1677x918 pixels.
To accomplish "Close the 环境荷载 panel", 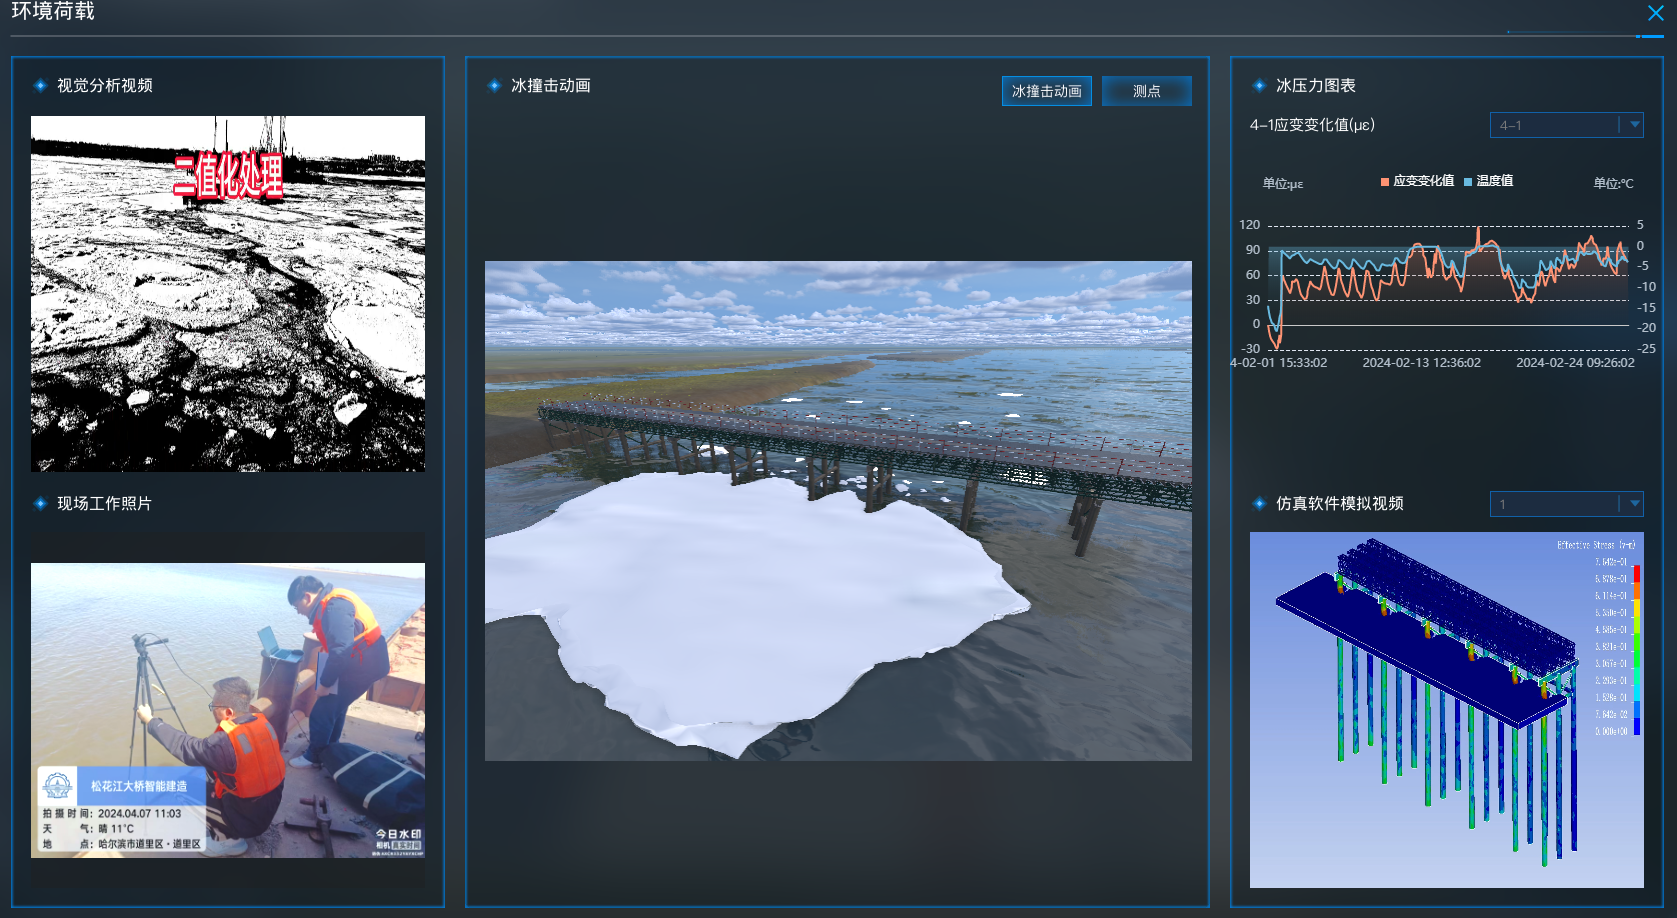I will (1655, 13).
